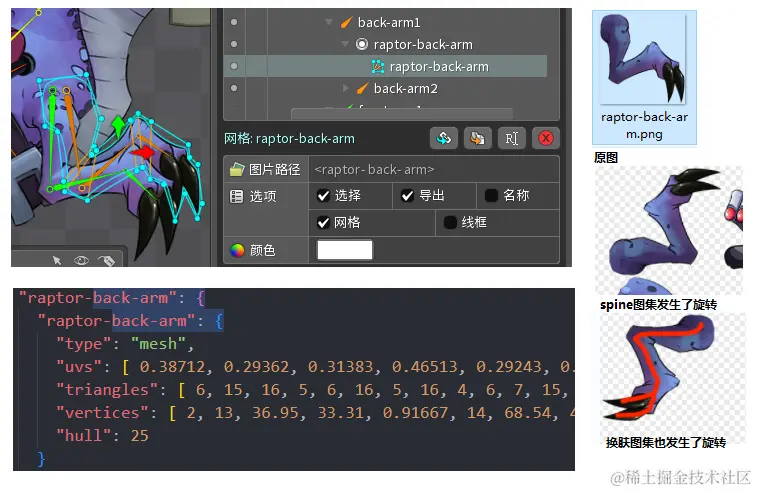757x492 pixels.
Task: Click the eye icon under the viewport
Action: [82, 261]
